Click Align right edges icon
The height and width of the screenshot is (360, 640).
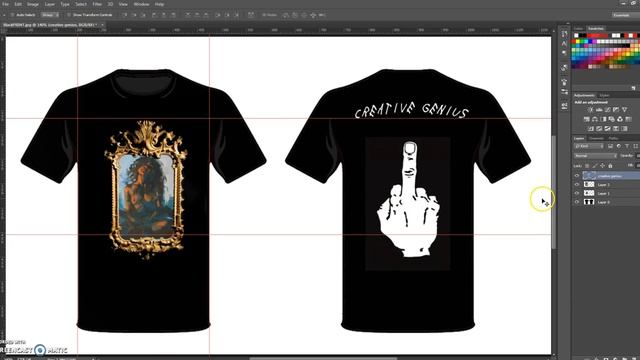point(173,15)
